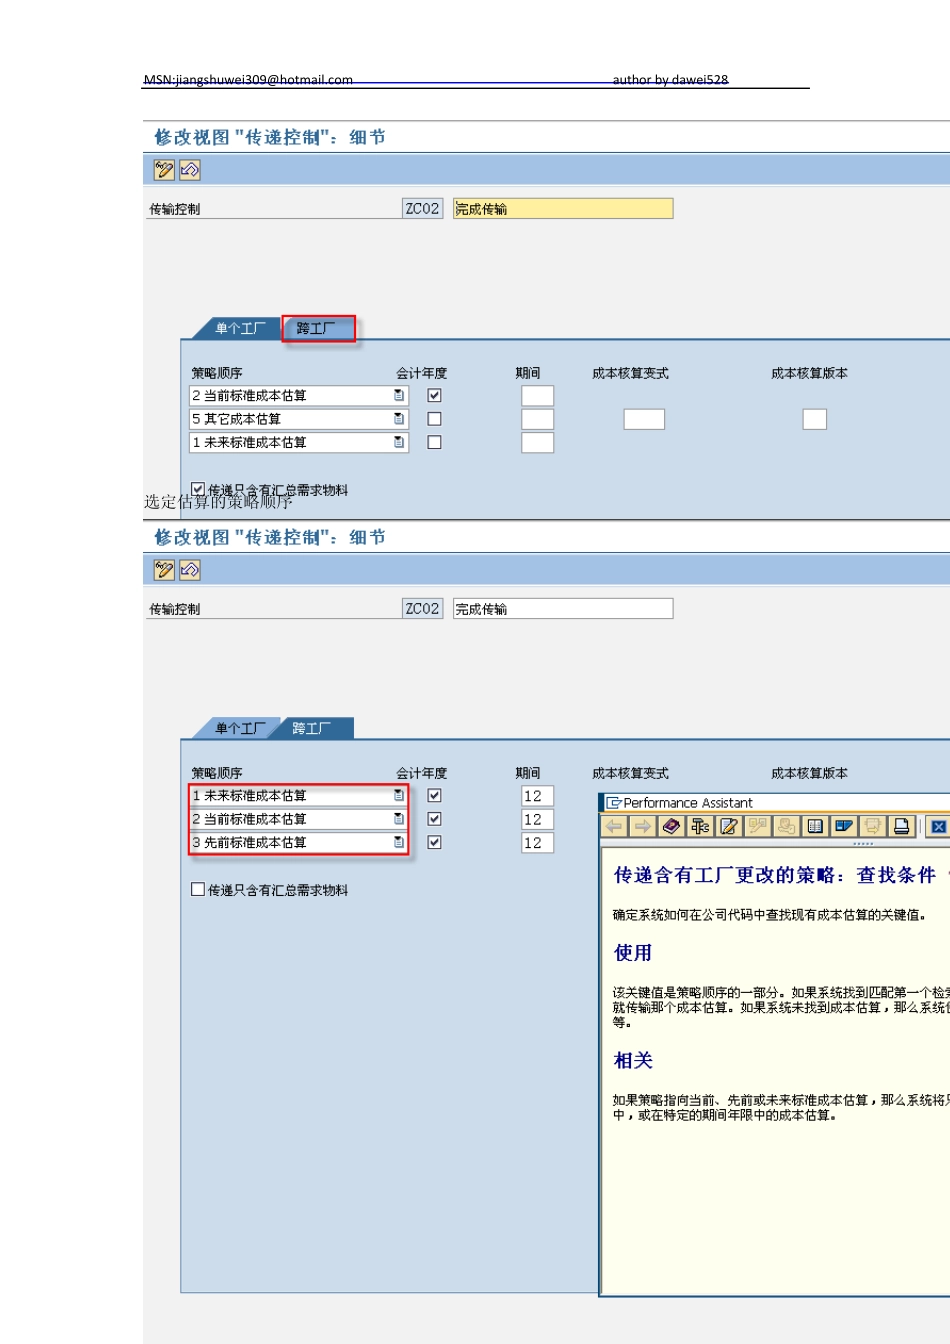
Task: Show technical information hammer icon
Action: tap(701, 826)
